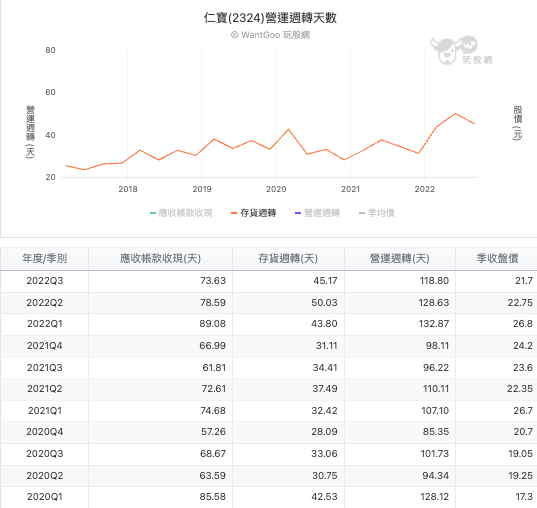
Task: Click the value 61.81 in 2021Q3 row
Action: (214, 368)
